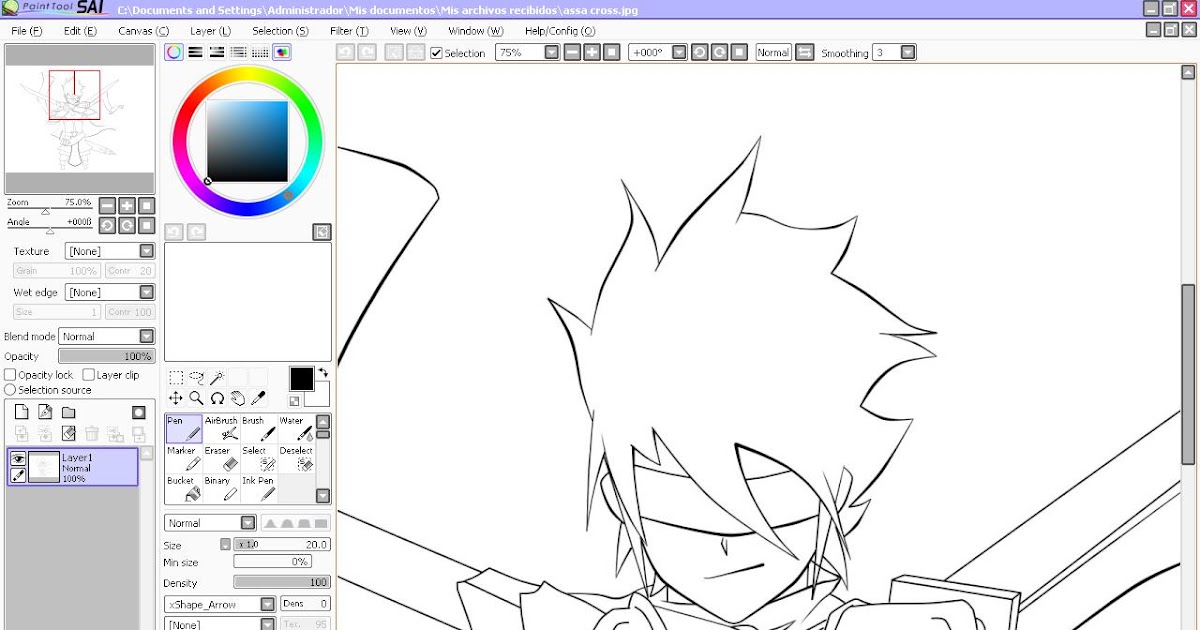1200x630 pixels.
Task: Select the Ink Pen tool
Action: click(258, 489)
